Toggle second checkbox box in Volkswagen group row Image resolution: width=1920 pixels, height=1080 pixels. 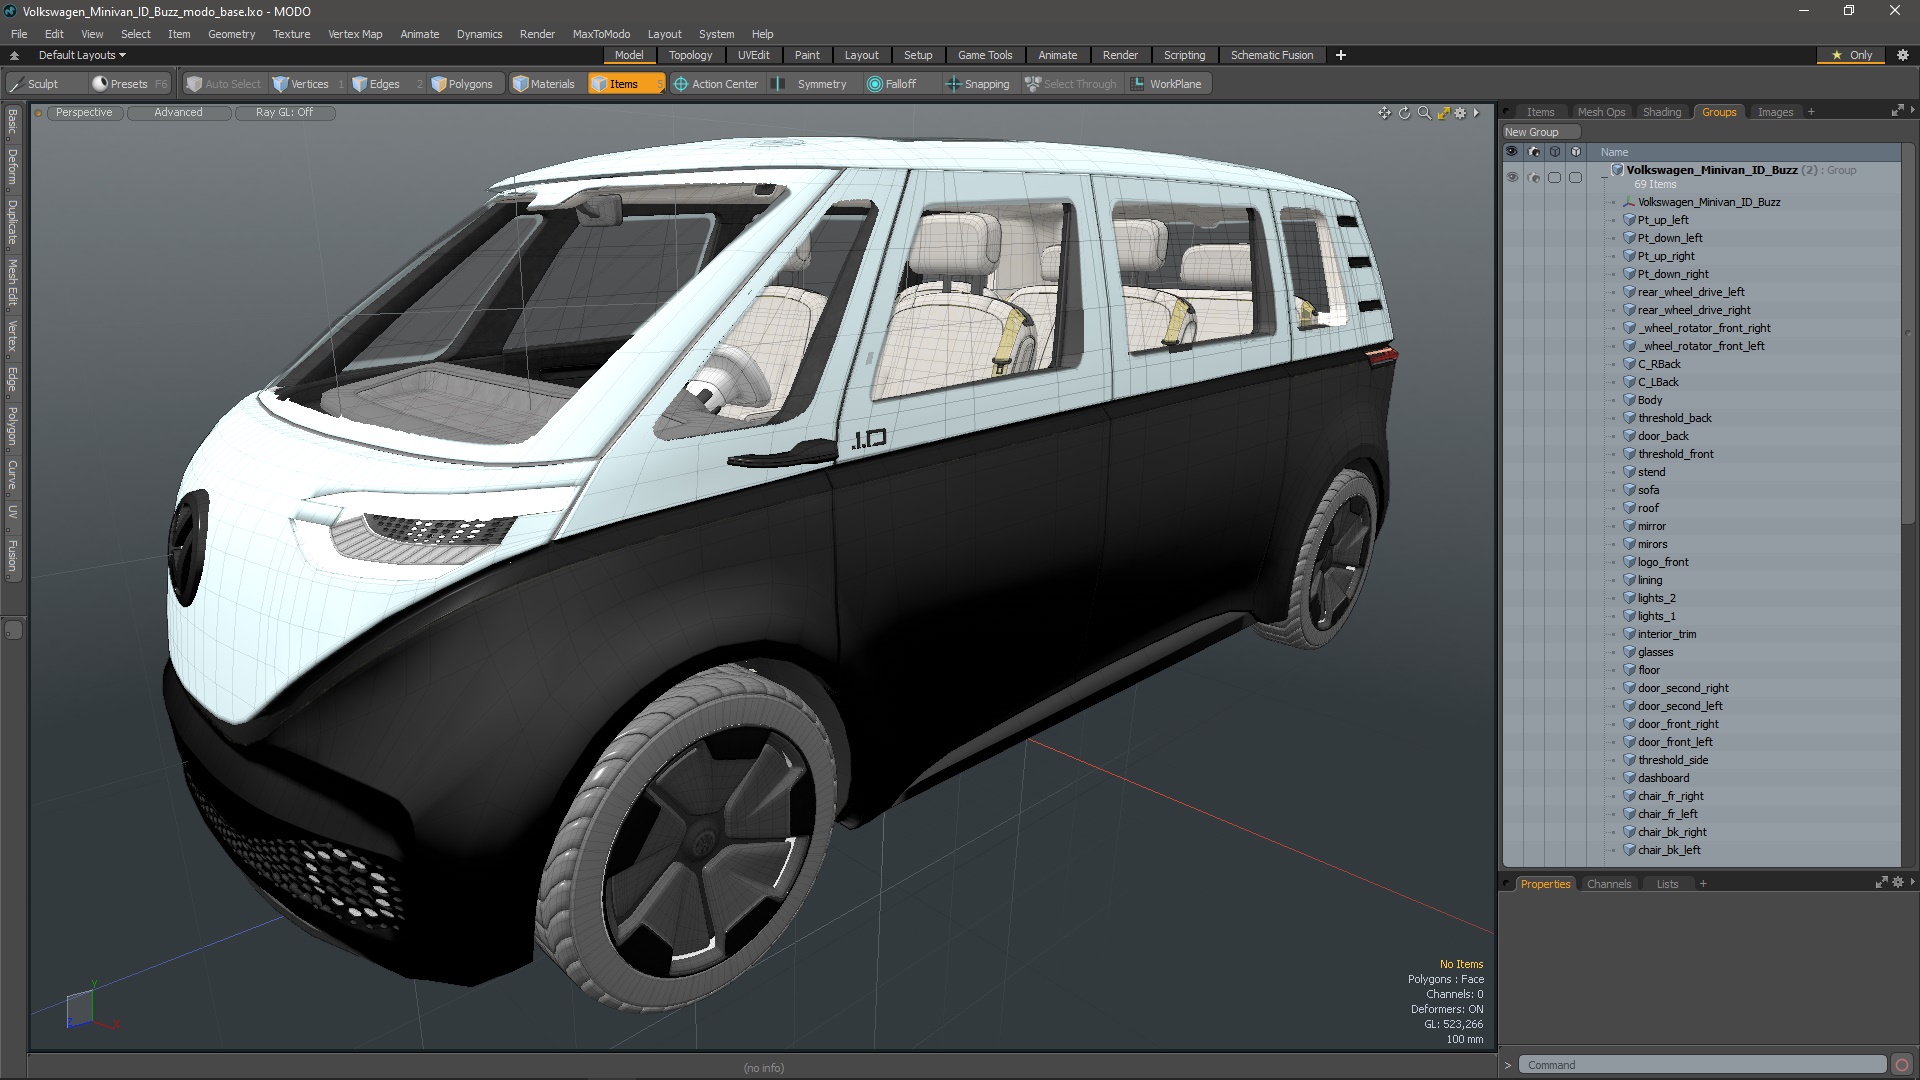pos(1575,177)
